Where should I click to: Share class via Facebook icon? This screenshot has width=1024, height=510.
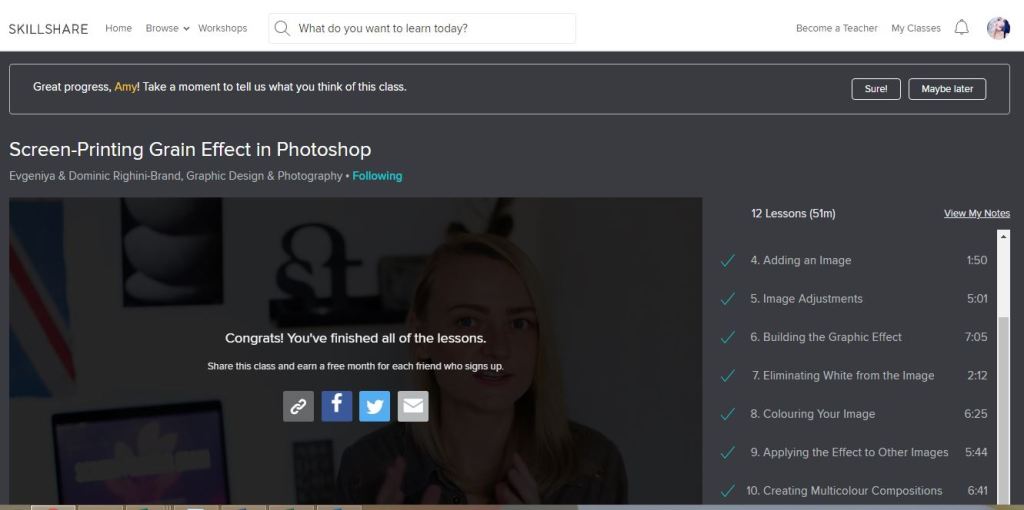coord(336,406)
